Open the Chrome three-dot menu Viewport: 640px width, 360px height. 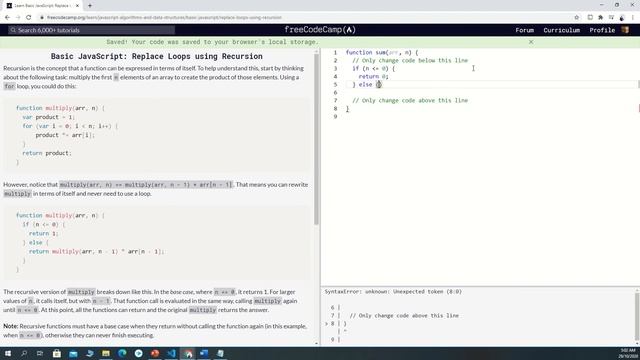pyautogui.click(x=633, y=18)
